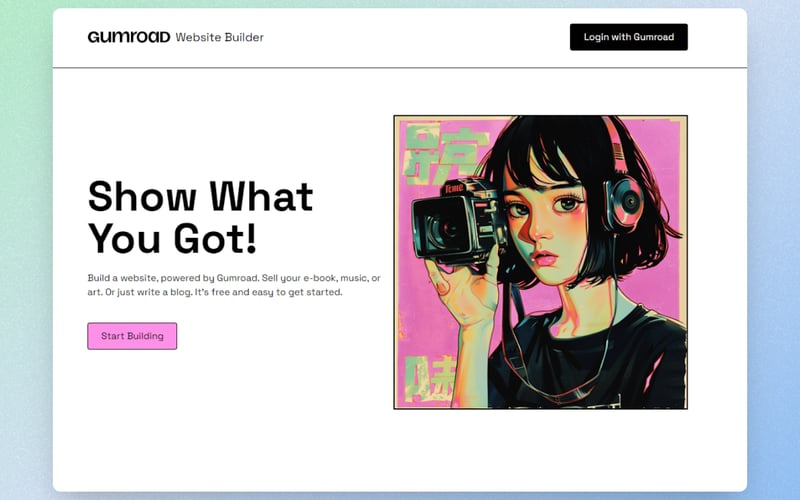The height and width of the screenshot is (500, 800).
Task: Click the "Build a website, powered by Gumroad" paragraph
Action: 234,285
